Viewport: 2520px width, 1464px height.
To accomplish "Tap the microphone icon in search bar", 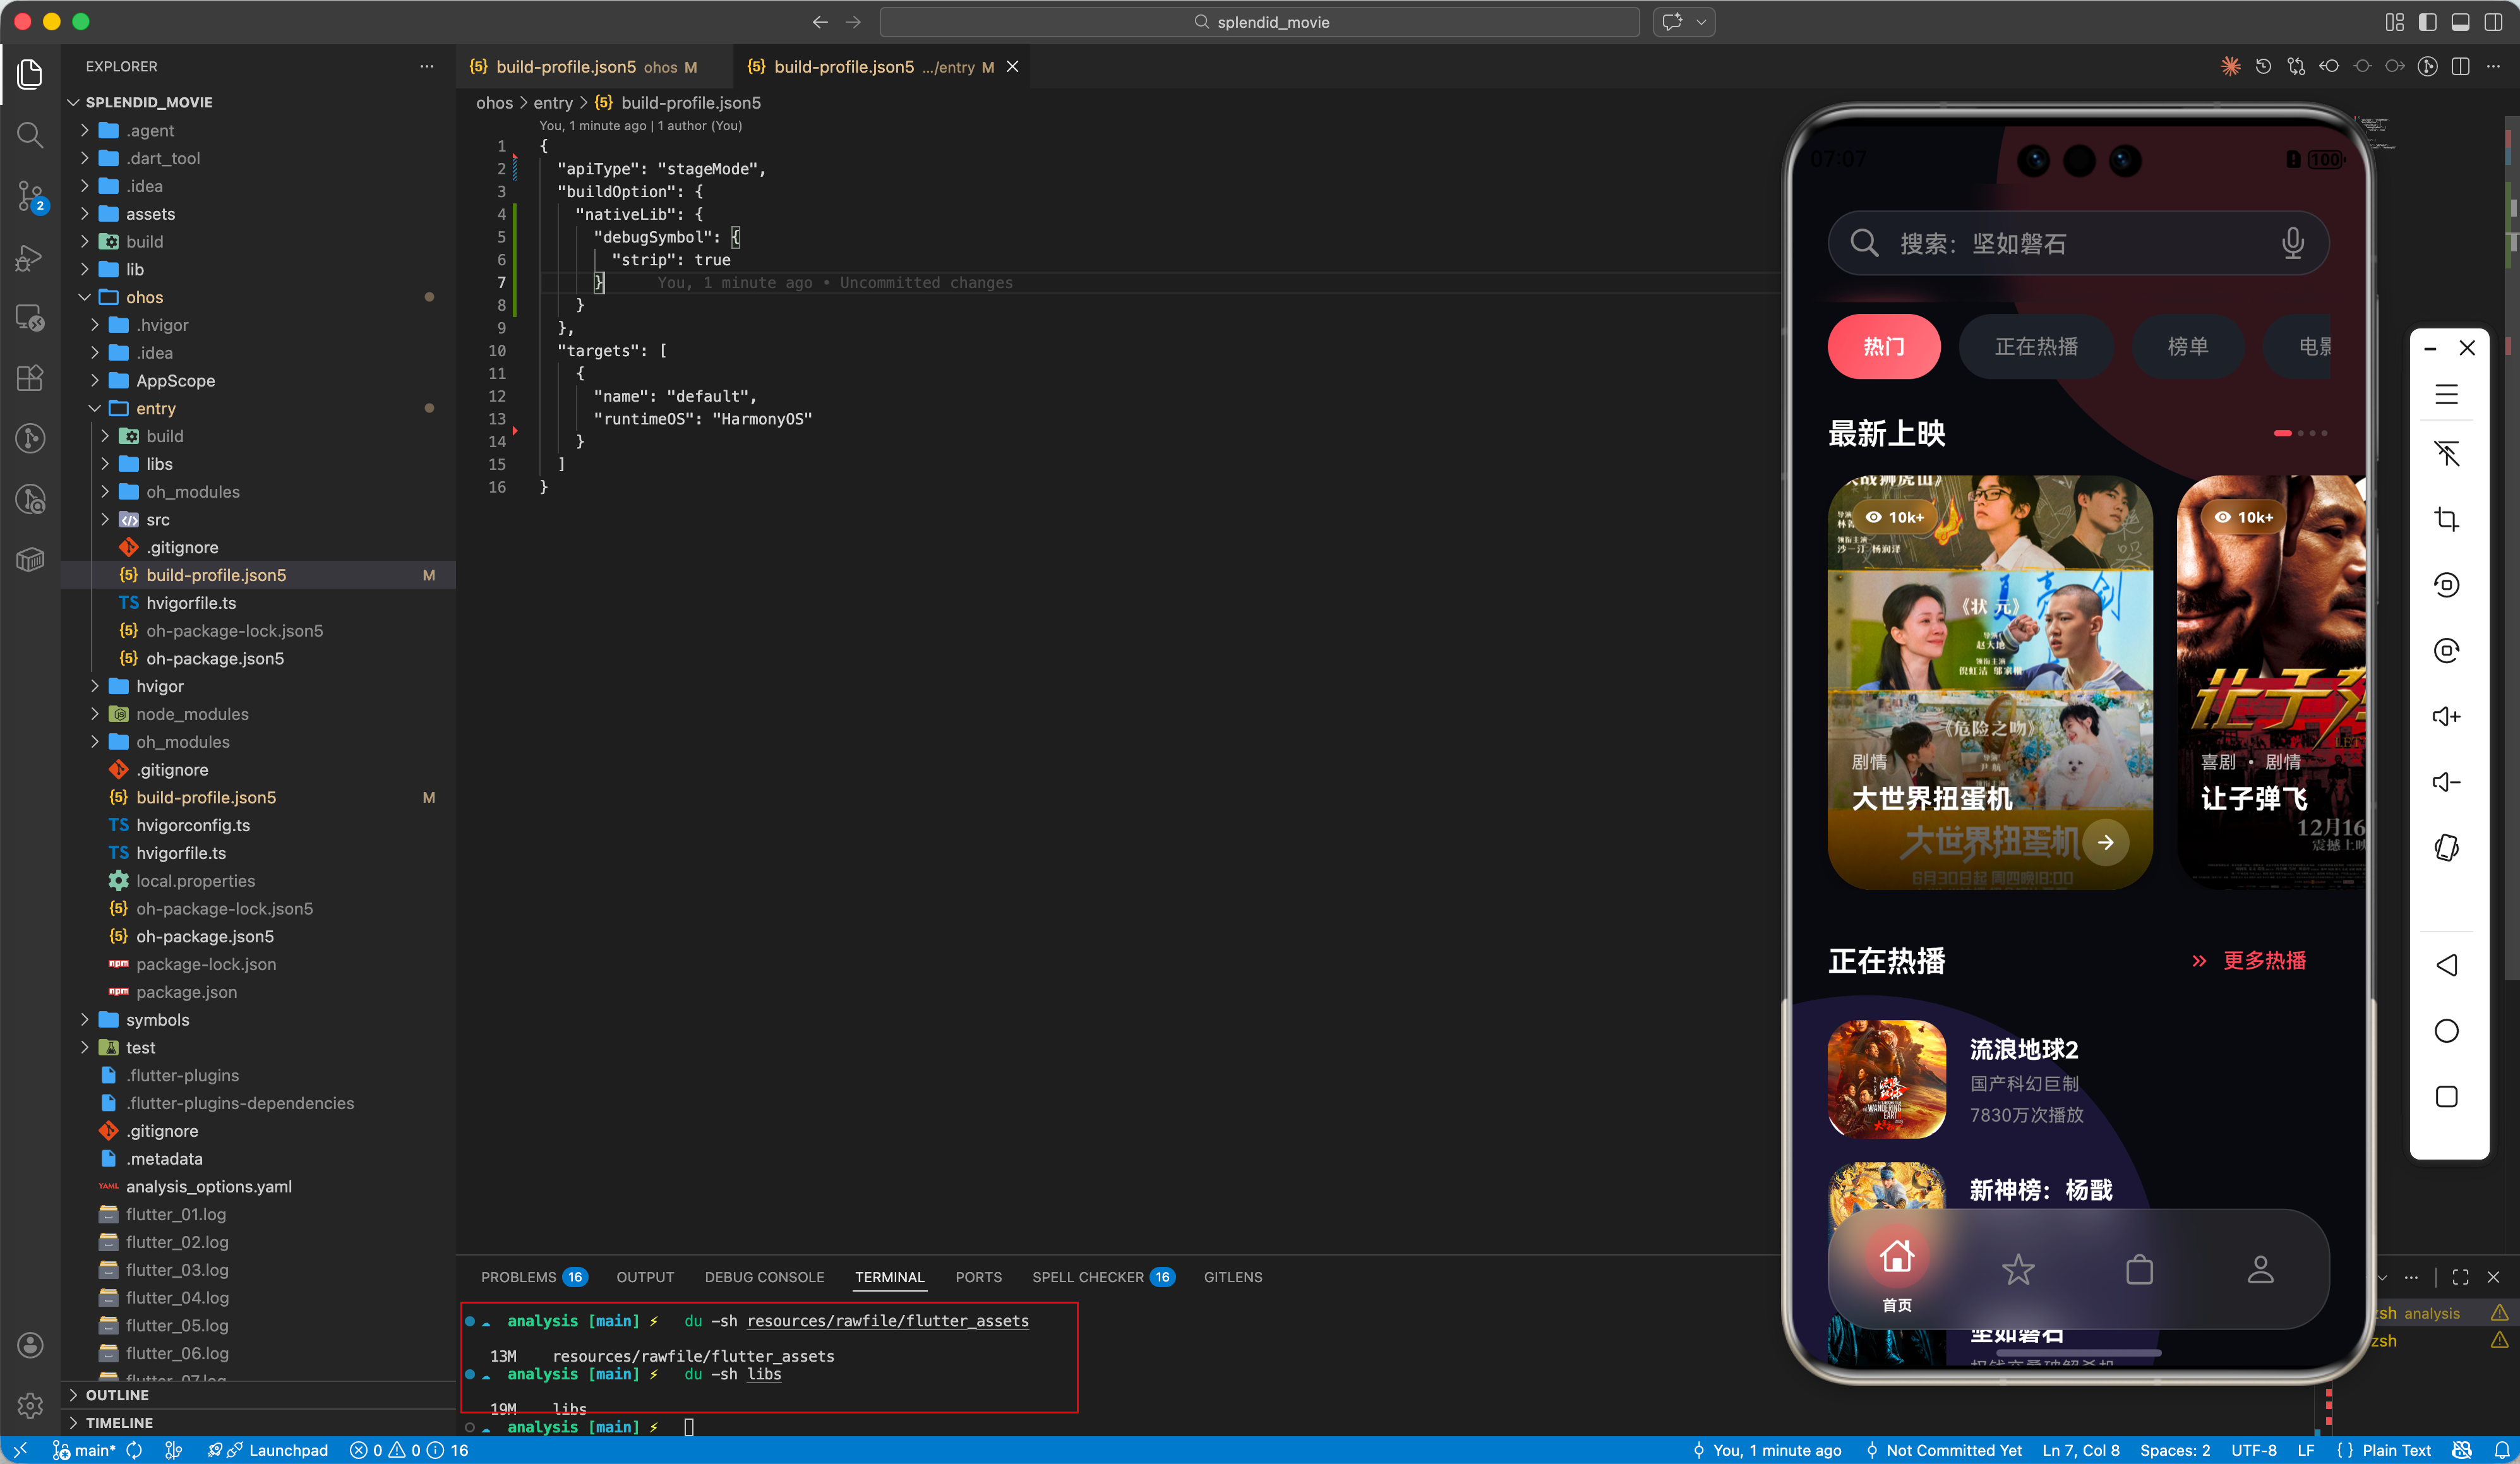I will pyautogui.click(x=2292, y=243).
